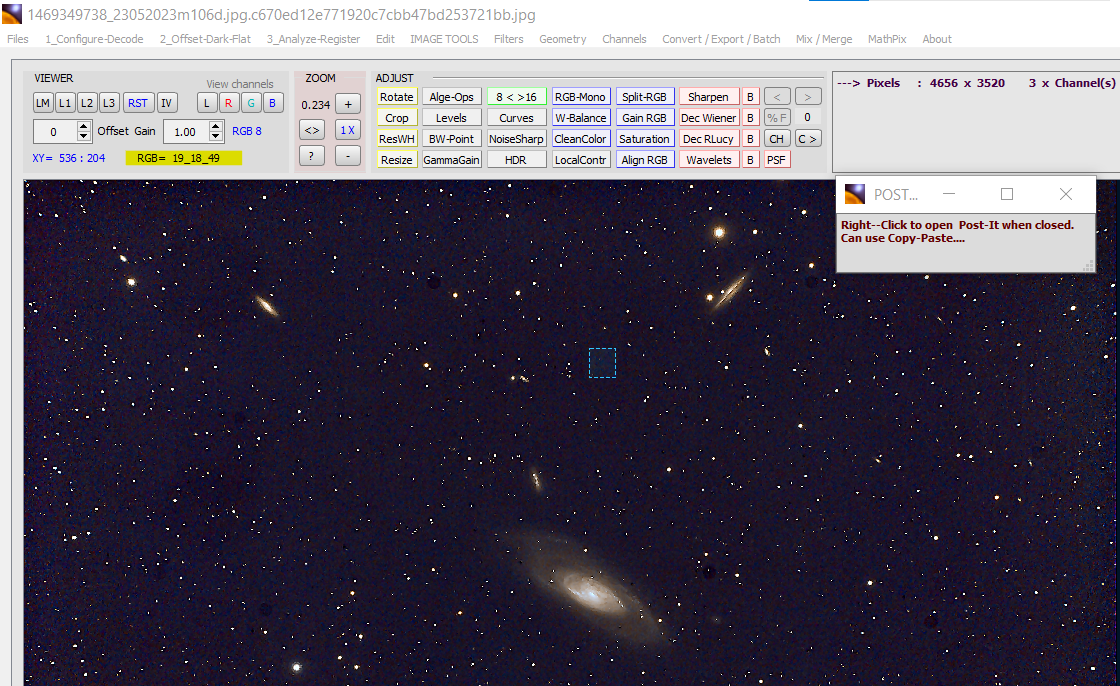The width and height of the screenshot is (1120, 686).
Task: Click the PSF button
Action: coord(776,160)
